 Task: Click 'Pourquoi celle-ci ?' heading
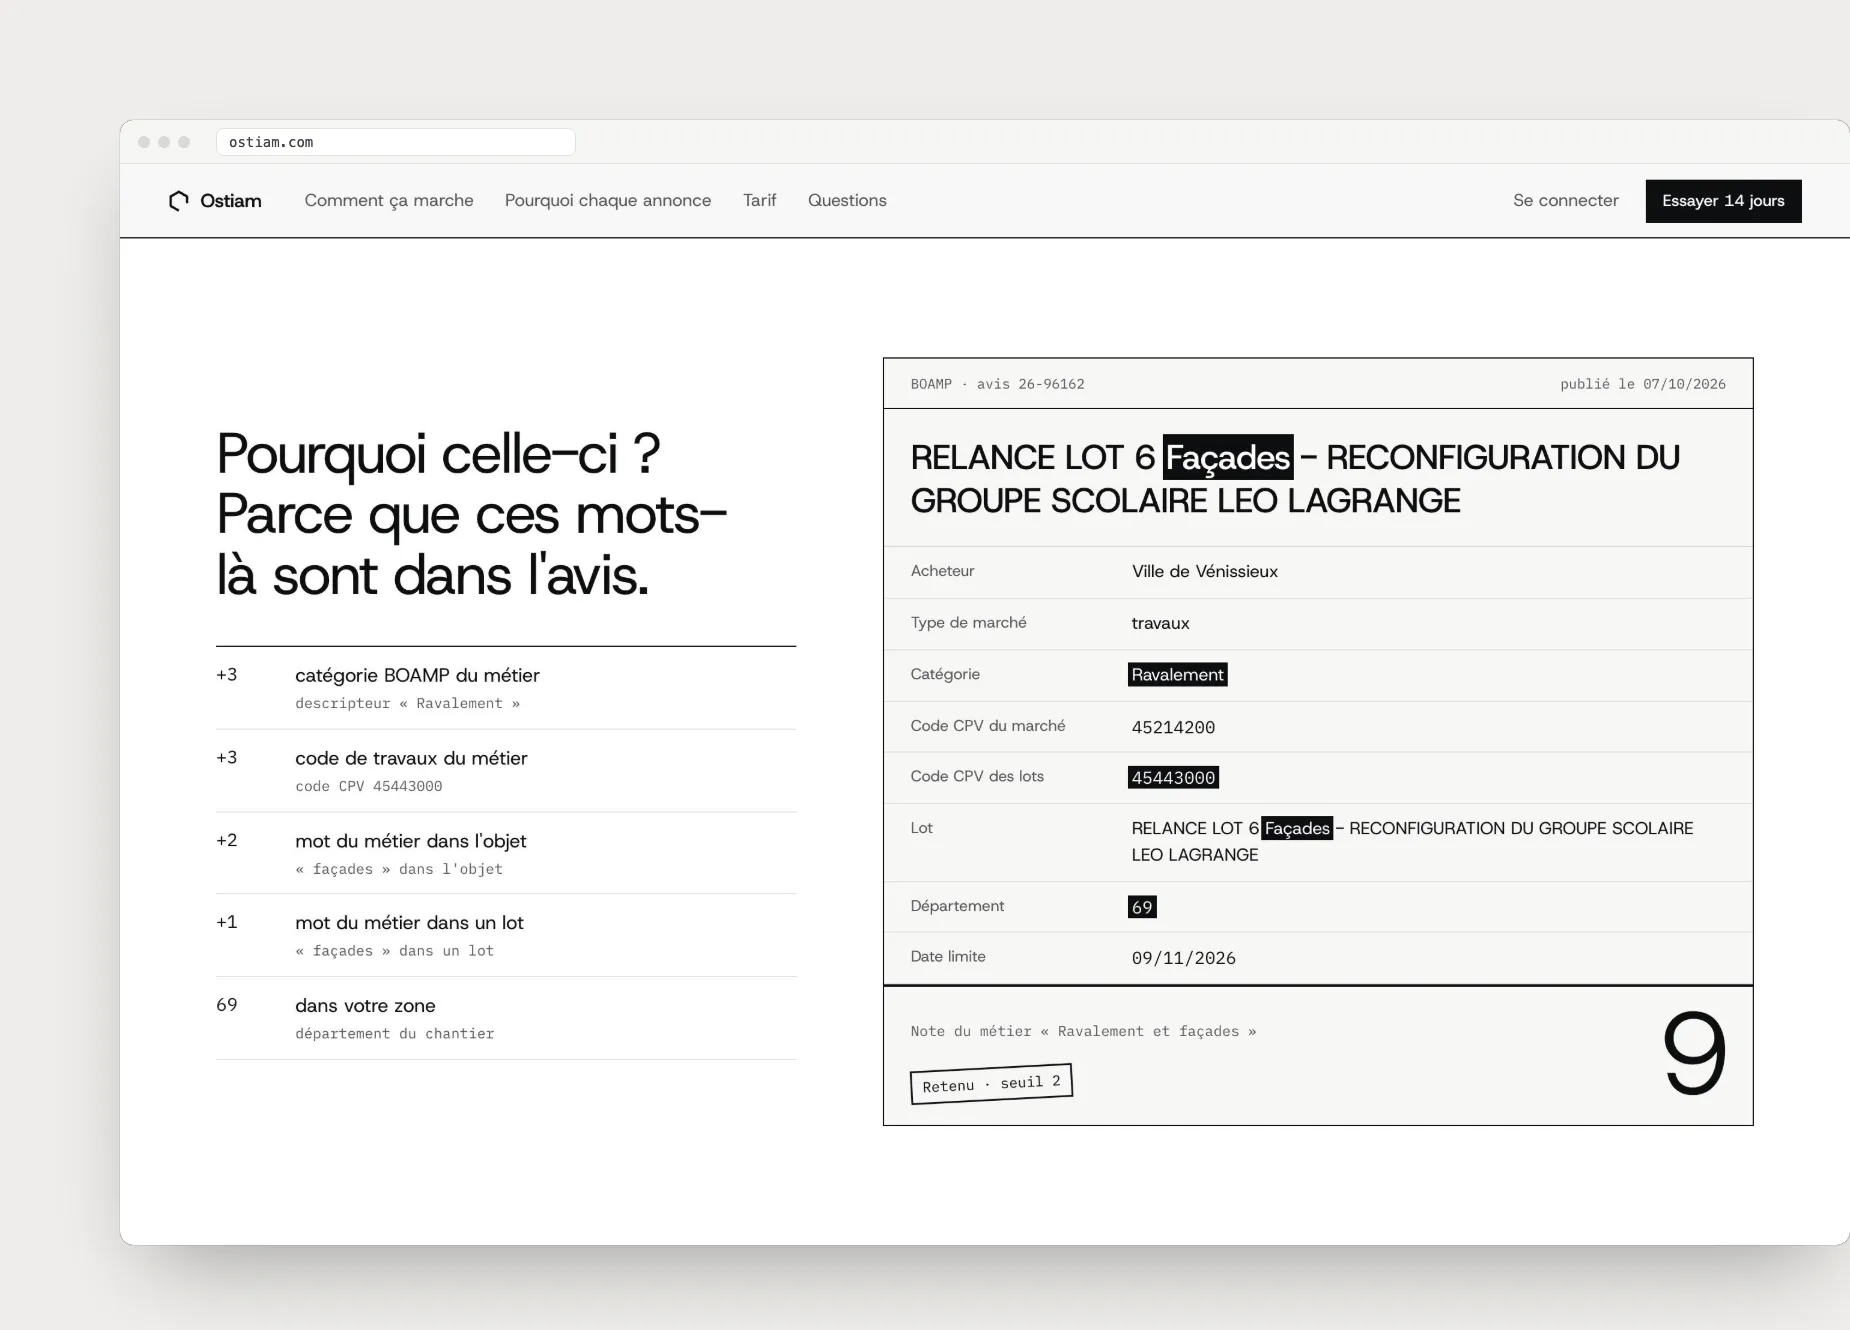pyautogui.click(x=438, y=454)
